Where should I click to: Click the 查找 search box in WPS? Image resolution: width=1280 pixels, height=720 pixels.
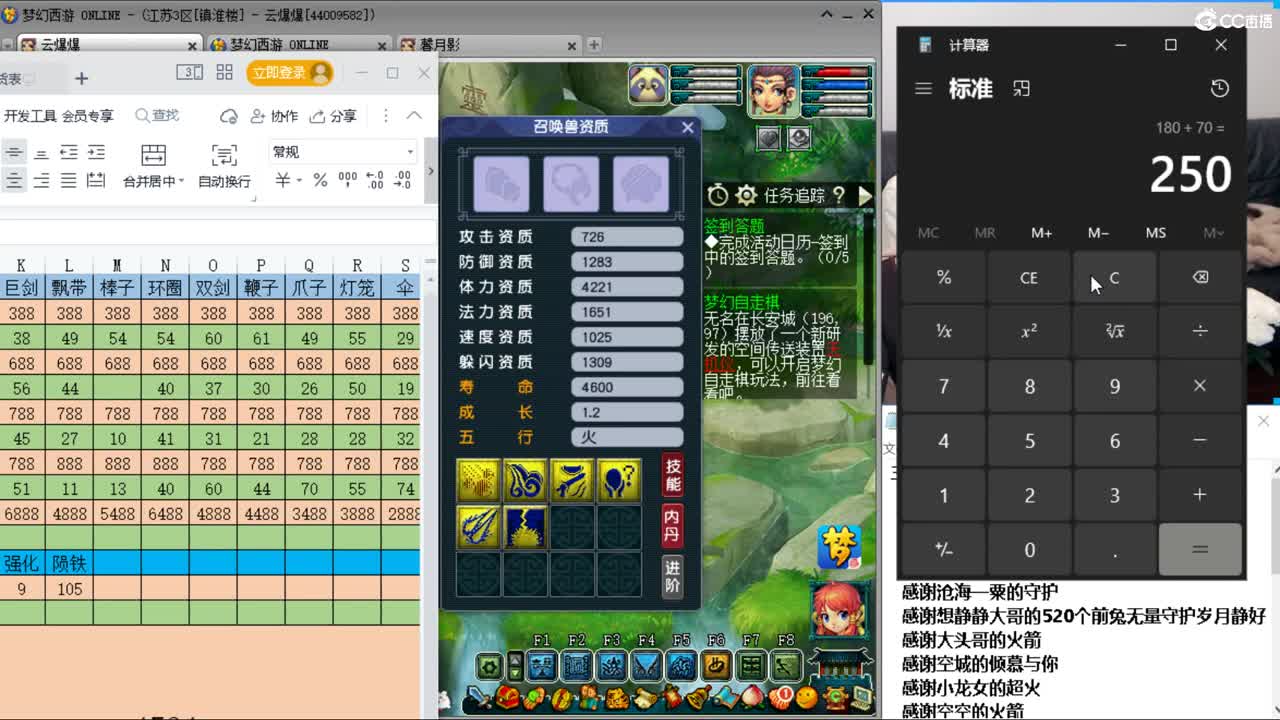[x=158, y=116]
